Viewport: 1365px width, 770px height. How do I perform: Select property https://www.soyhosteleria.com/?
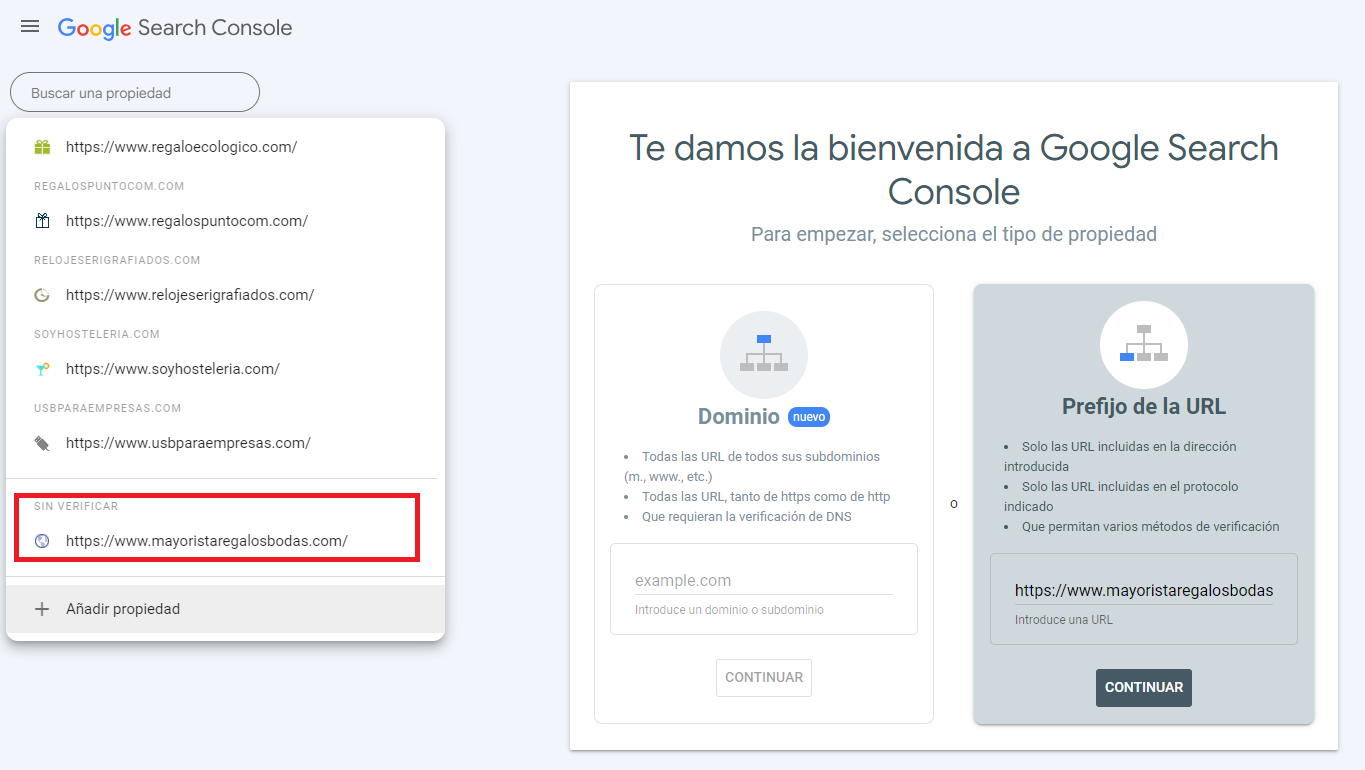click(225, 369)
